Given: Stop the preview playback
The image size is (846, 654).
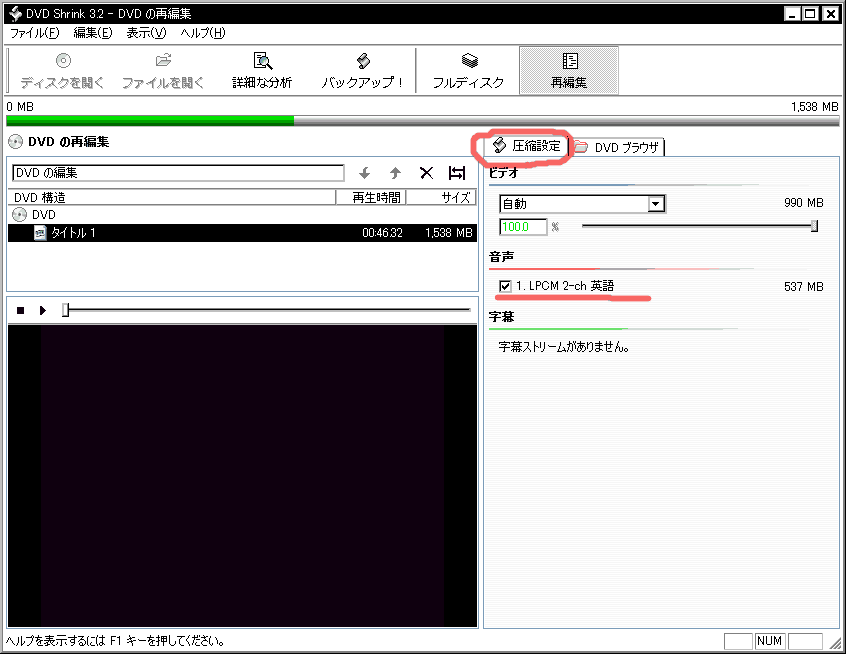Looking at the screenshot, I should click(x=21, y=310).
